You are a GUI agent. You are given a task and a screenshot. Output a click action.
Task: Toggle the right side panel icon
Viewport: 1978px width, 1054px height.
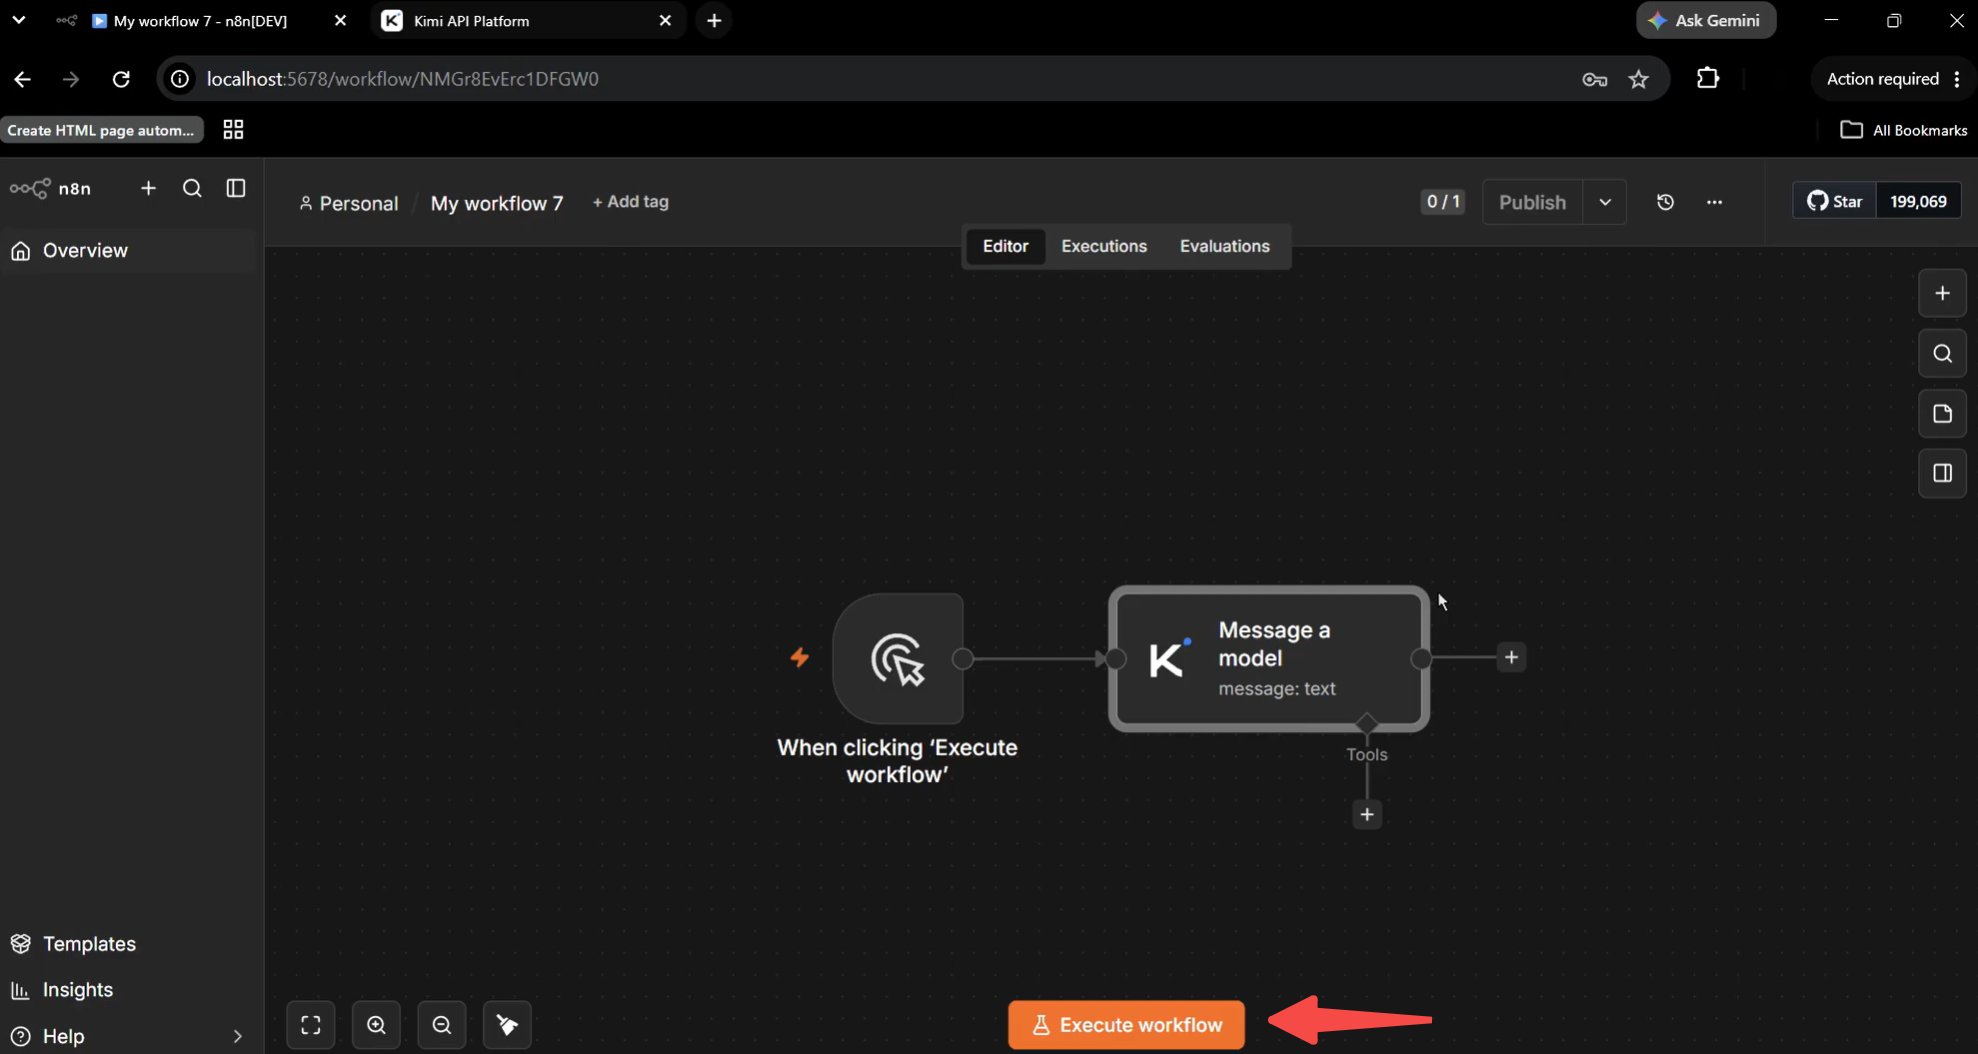(x=1942, y=473)
